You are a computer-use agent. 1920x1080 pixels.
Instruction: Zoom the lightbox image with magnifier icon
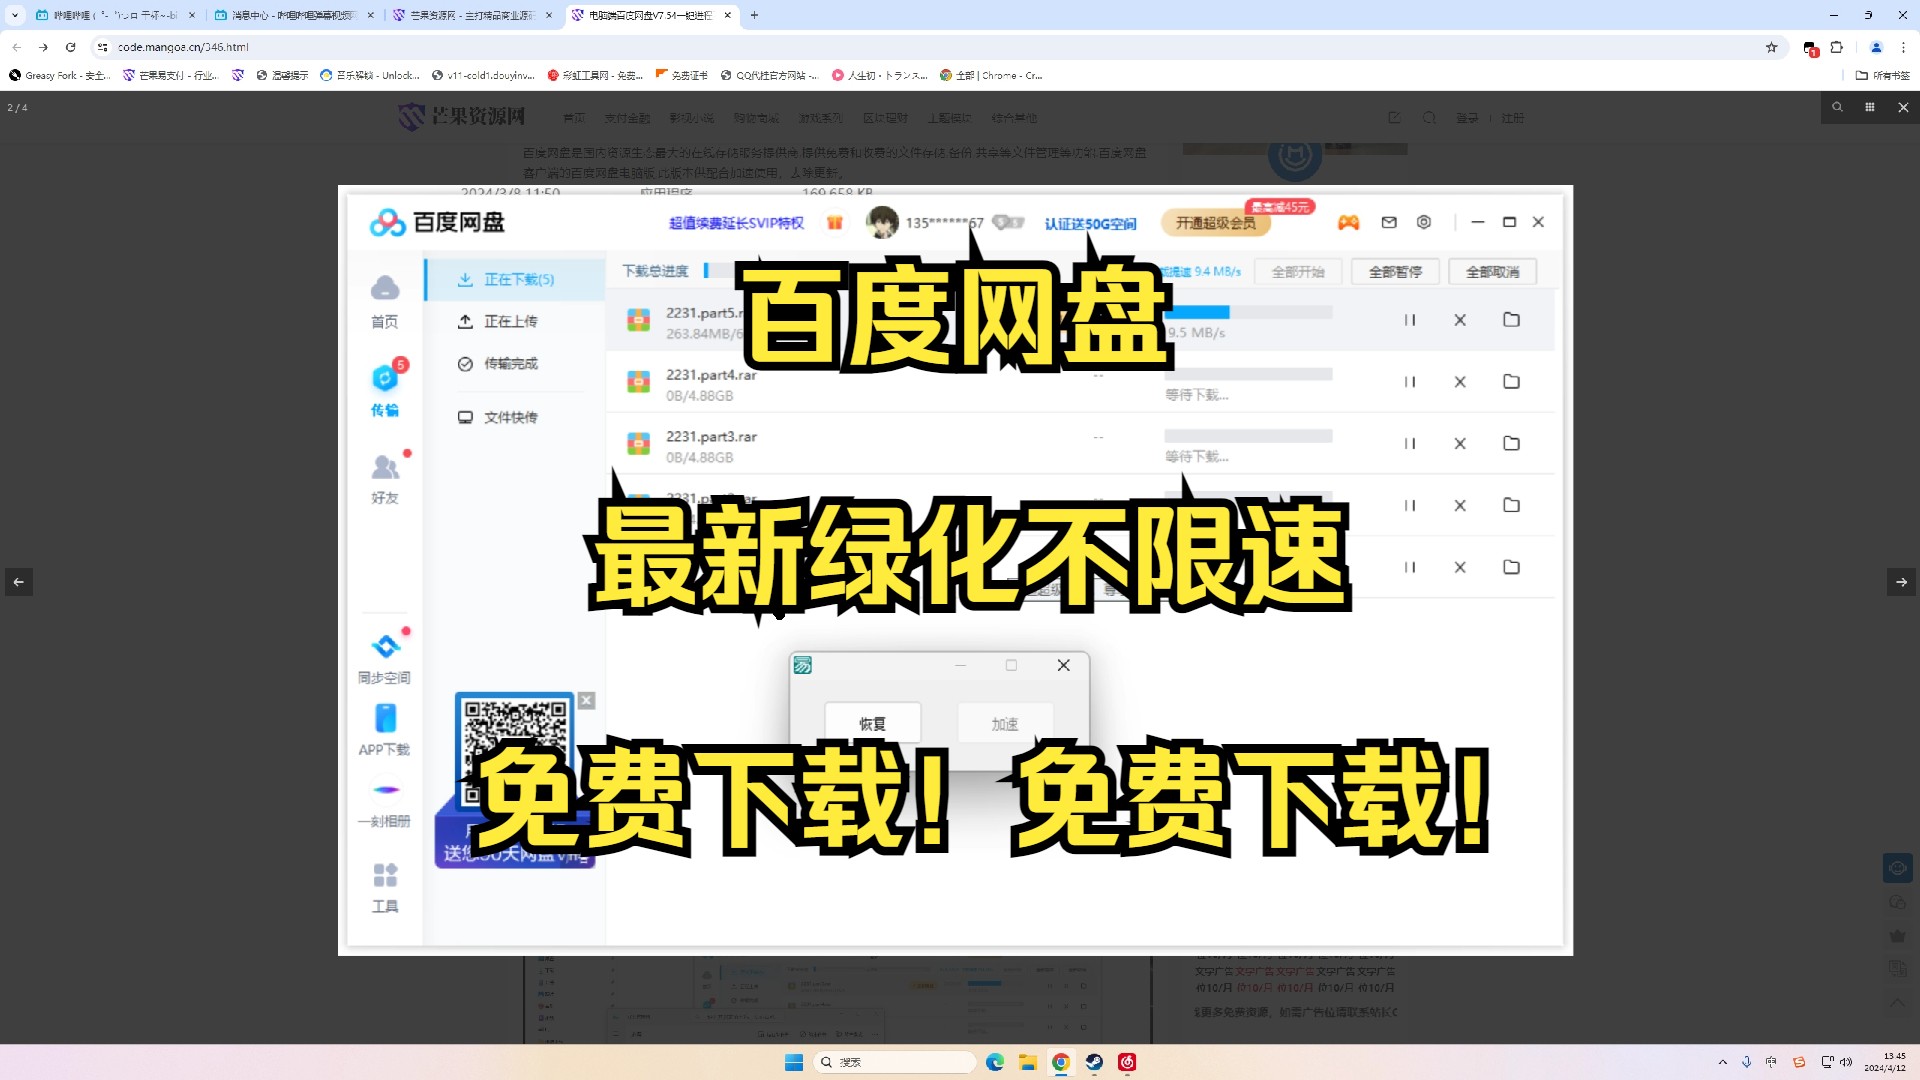1837,107
